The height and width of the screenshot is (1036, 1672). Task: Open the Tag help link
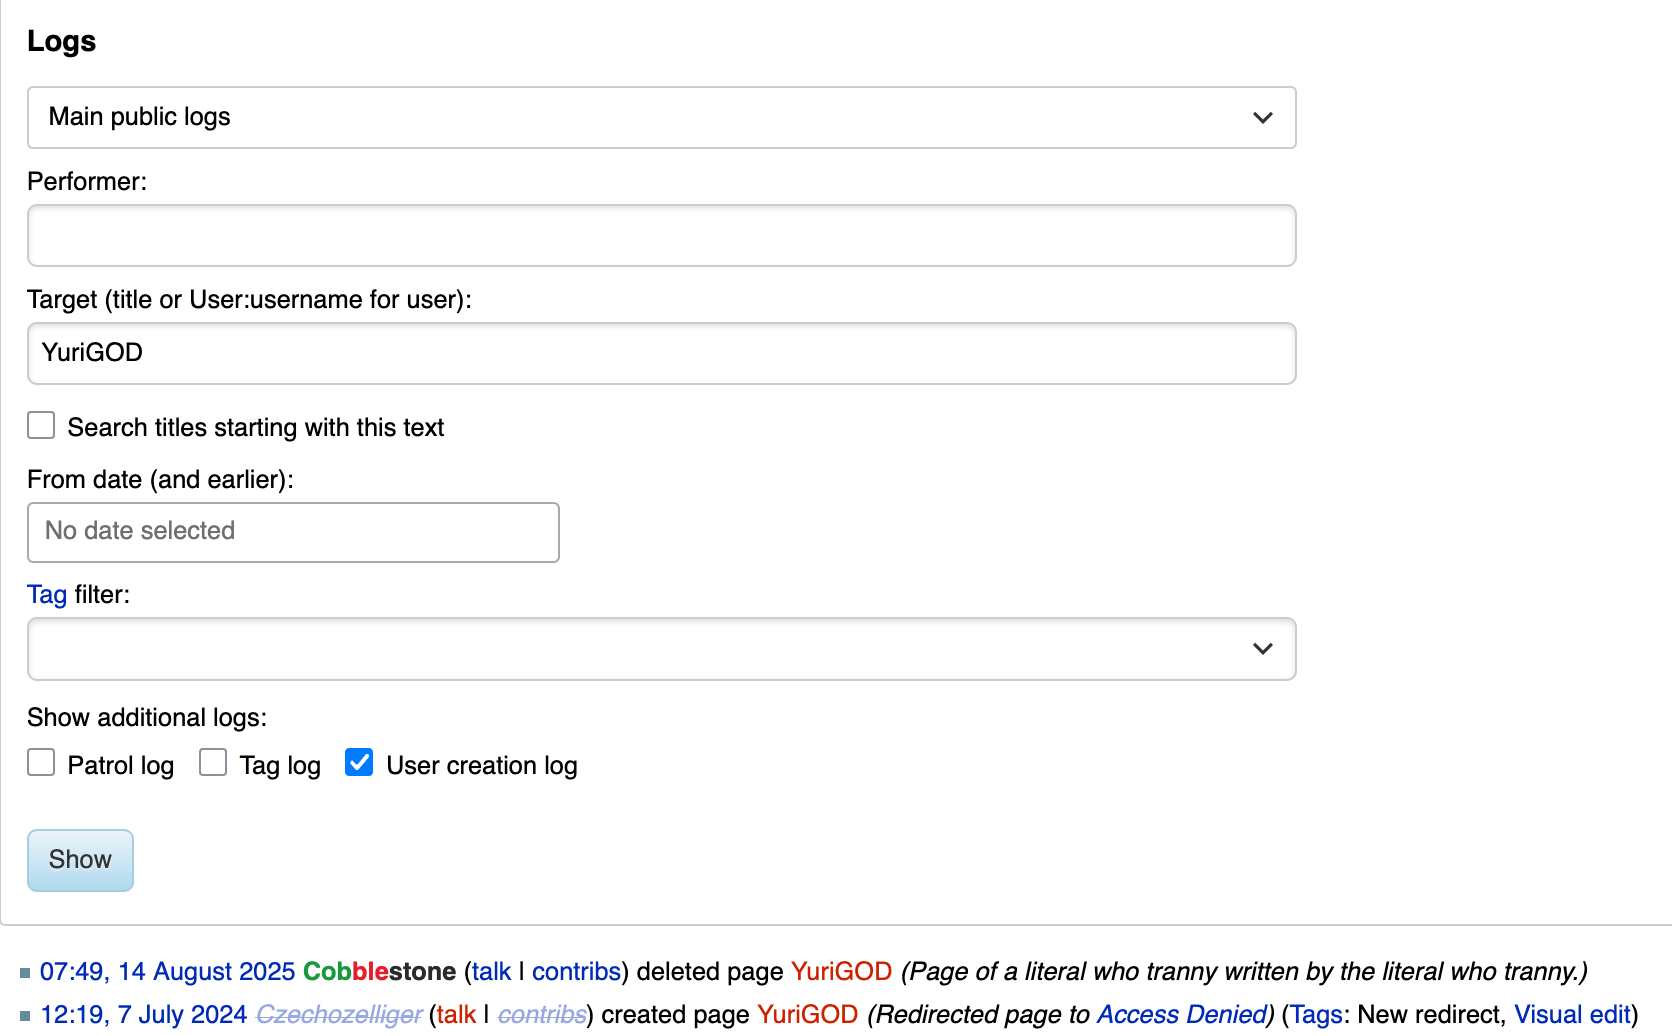[47, 595]
